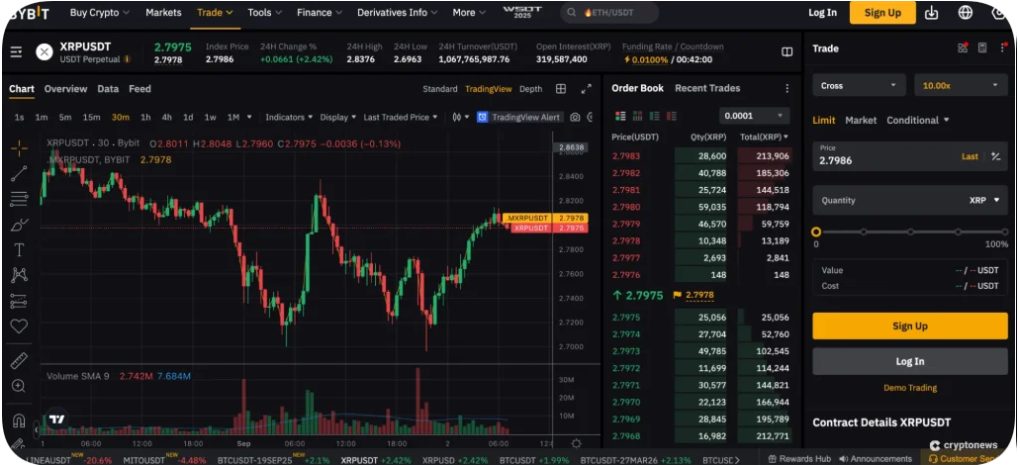The height and width of the screenshot is (465, 1020).
Task: Toggle the magnet snap mode
Action: pos(19,420)
